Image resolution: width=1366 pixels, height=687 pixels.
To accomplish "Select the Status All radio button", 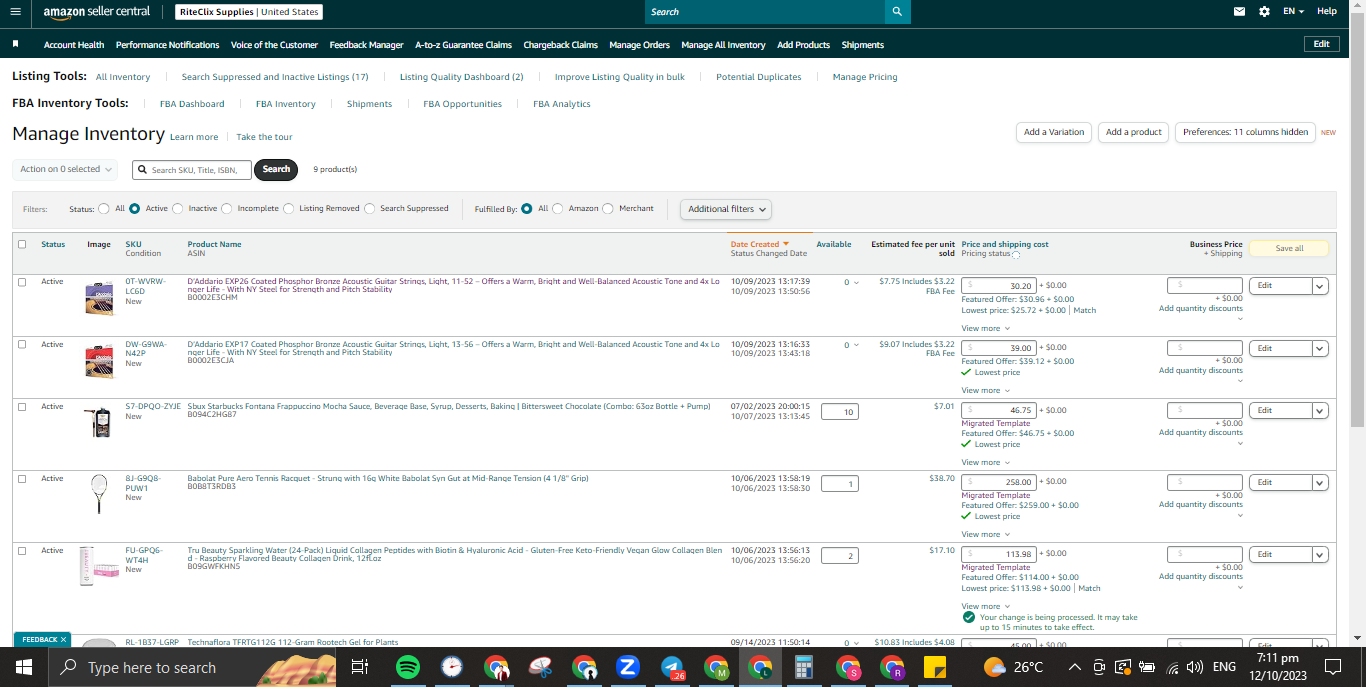I will pos(104,209).
